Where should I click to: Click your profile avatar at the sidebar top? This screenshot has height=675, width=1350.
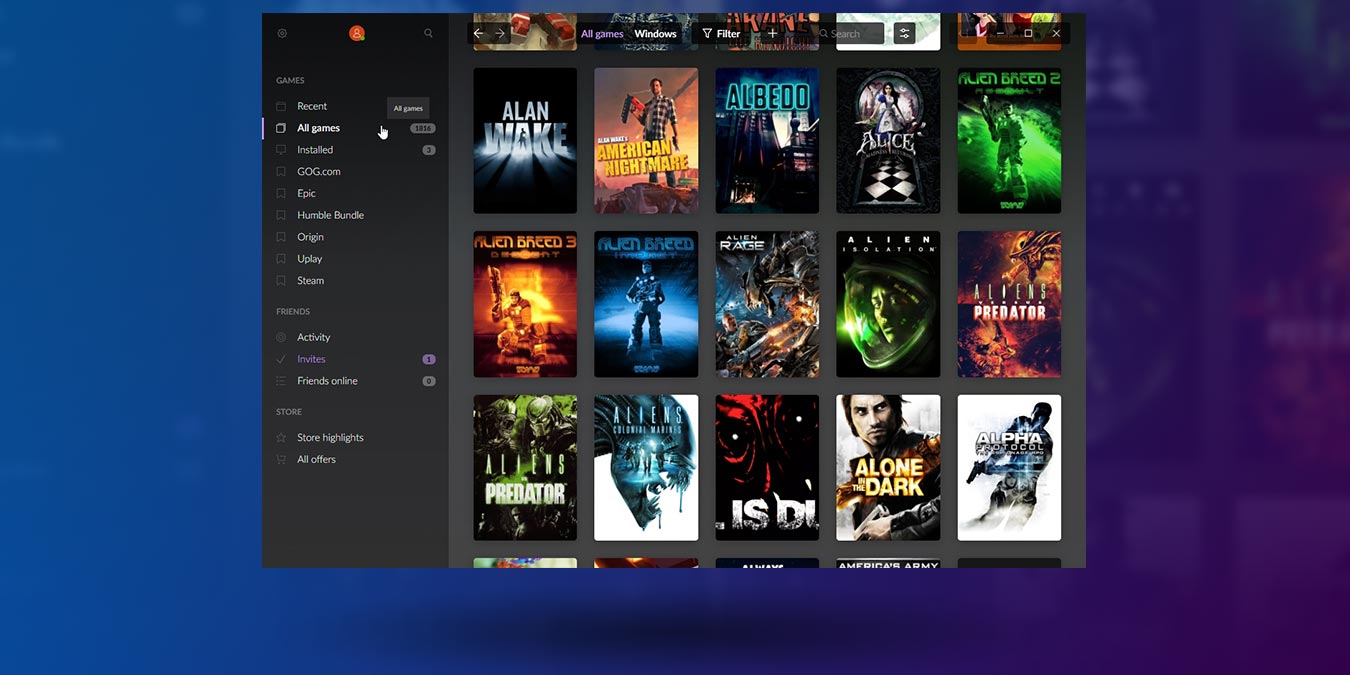tap(356, 33)
